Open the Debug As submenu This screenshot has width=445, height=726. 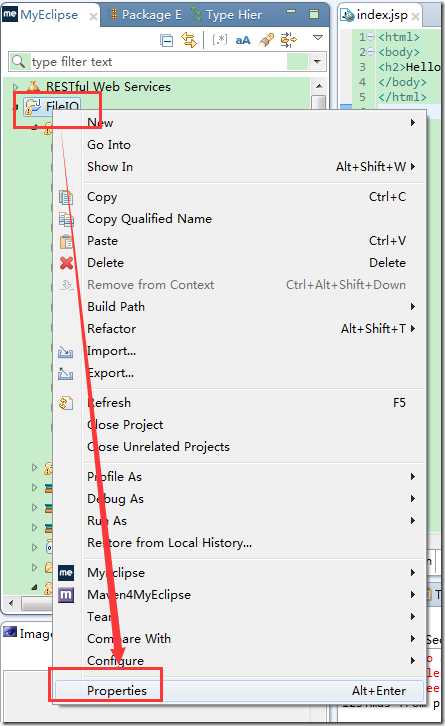[239, 499]
